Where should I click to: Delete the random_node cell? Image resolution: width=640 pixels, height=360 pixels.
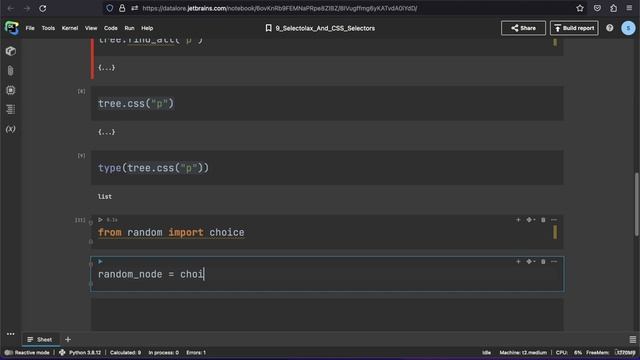543,262
